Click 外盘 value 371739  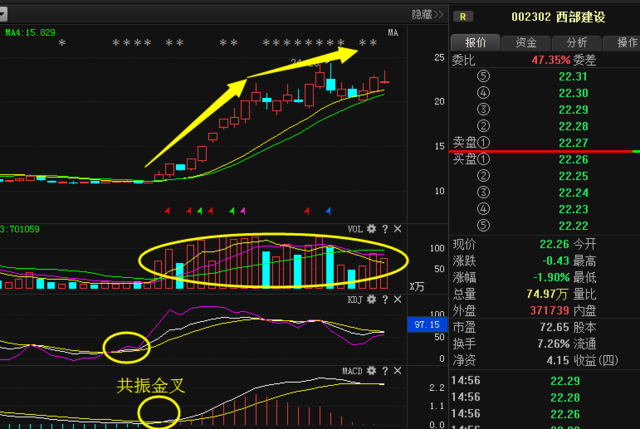pyautogui.click(x=549, y=311)
